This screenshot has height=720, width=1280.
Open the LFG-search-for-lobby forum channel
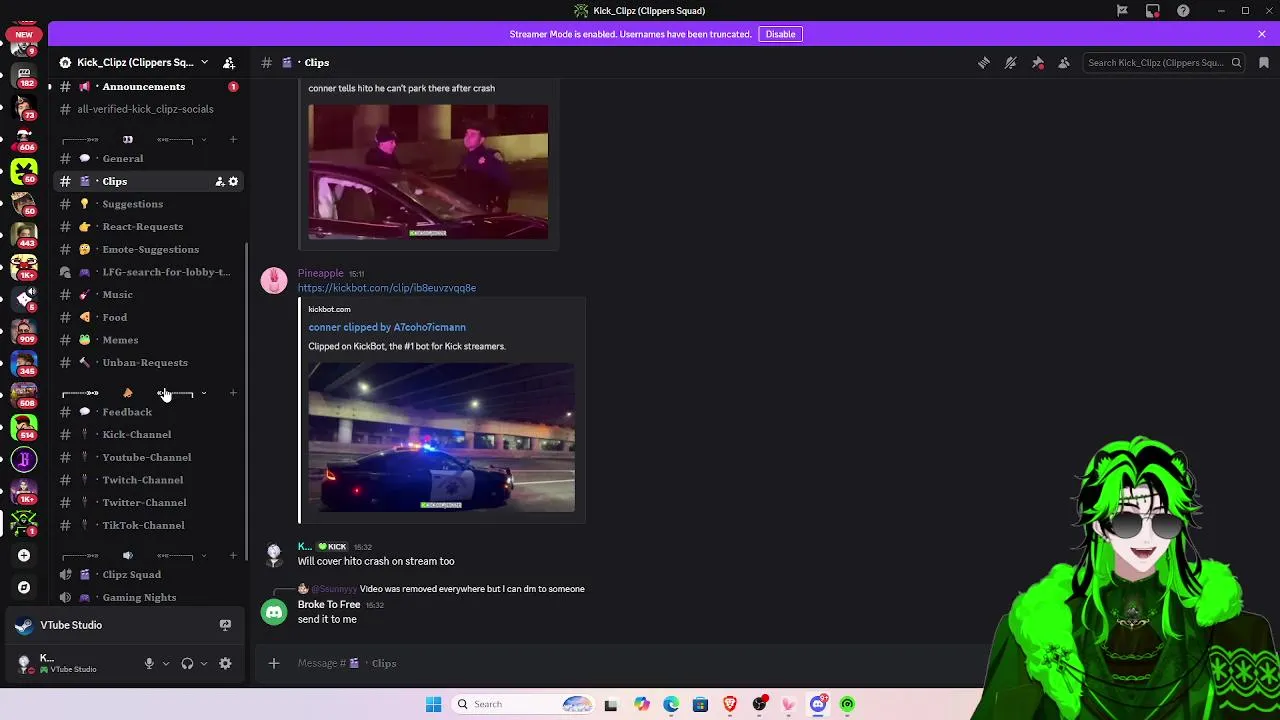(x=147, y=272)
